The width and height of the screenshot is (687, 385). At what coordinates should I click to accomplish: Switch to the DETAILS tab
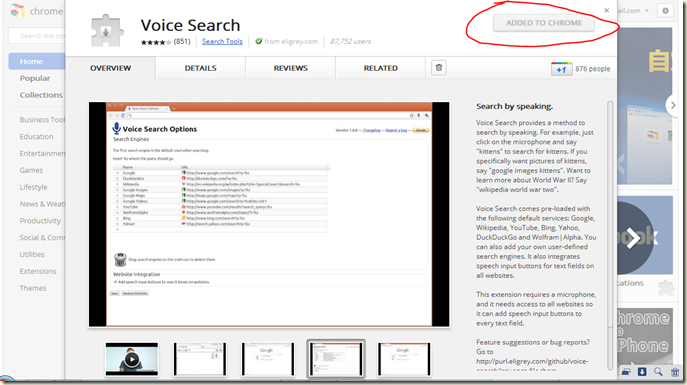coord(200,68)
